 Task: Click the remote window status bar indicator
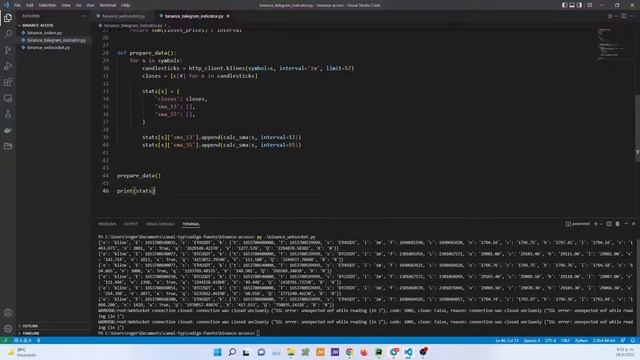[6, 340]
